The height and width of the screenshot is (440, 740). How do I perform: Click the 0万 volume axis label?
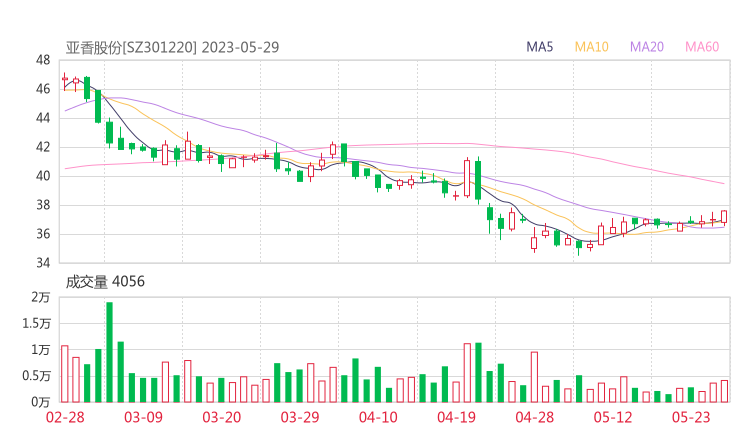pyautogui.click(x=41, y=402)
